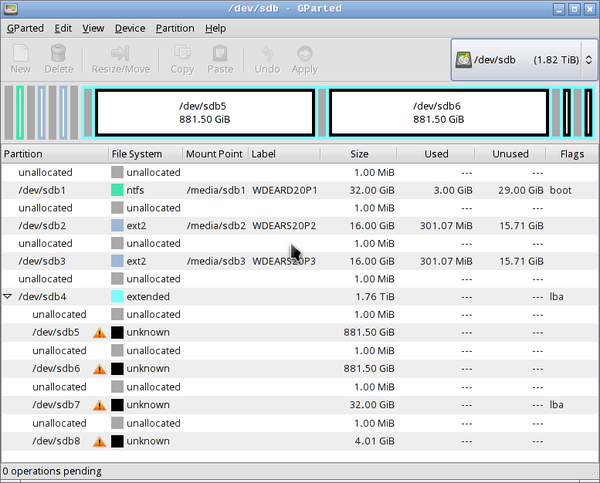Click the 32.00 GiB size of /dev/sdb7
The width and height of the screenshot is (600, 483).
[372, 405]
